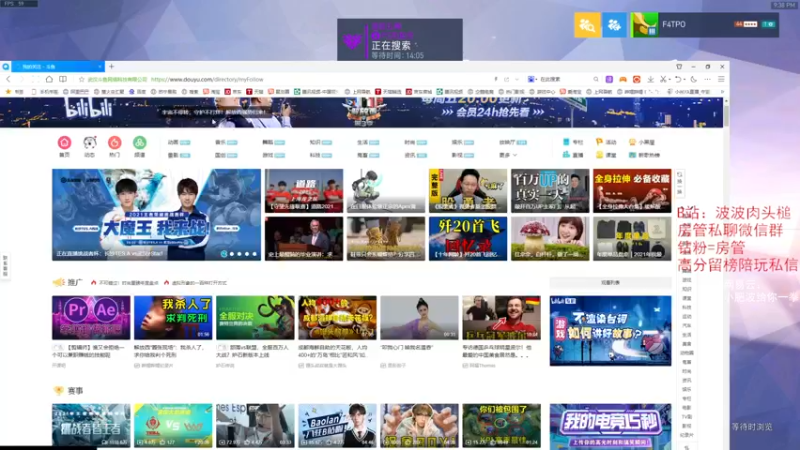Open the 热门 trending icon
Image resolution: width=800 pixels, height=450 pixels.
114,142
